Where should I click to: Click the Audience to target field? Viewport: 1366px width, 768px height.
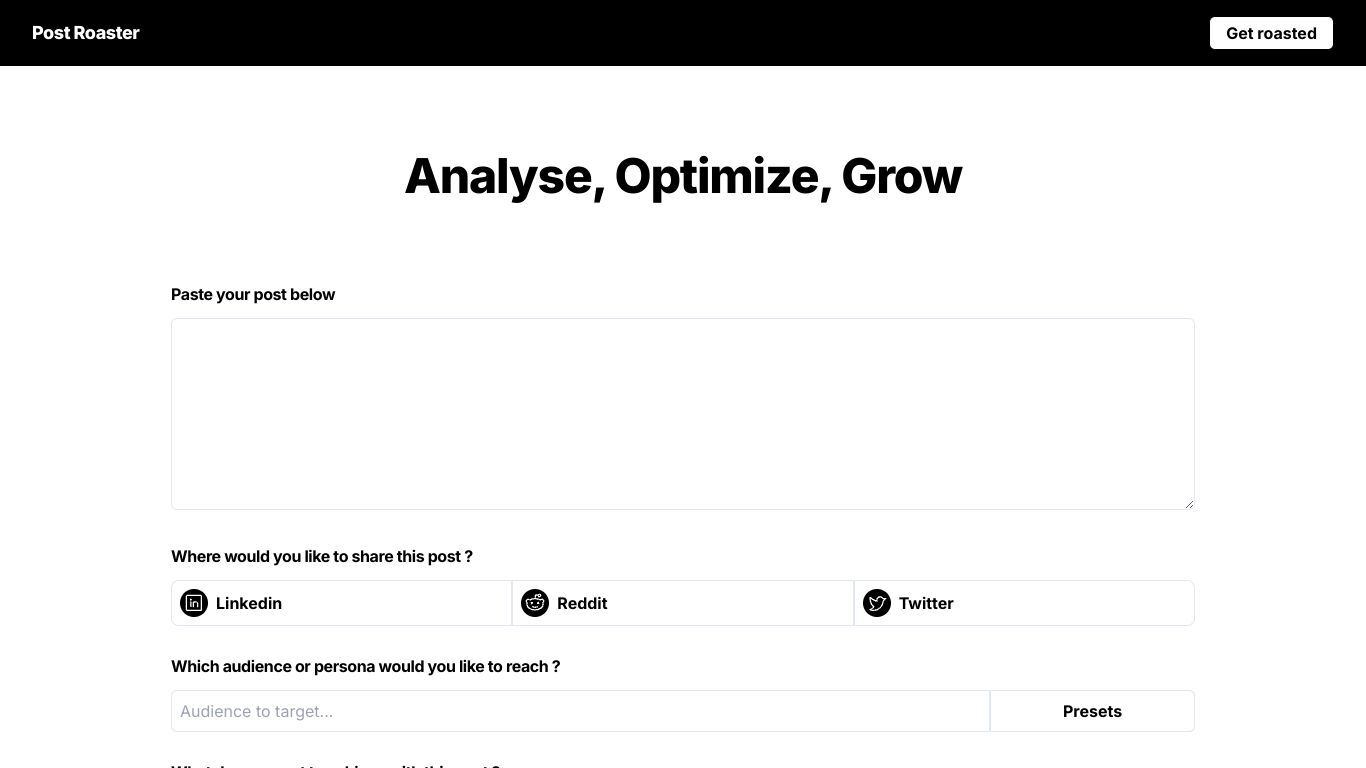click(580, 711)
